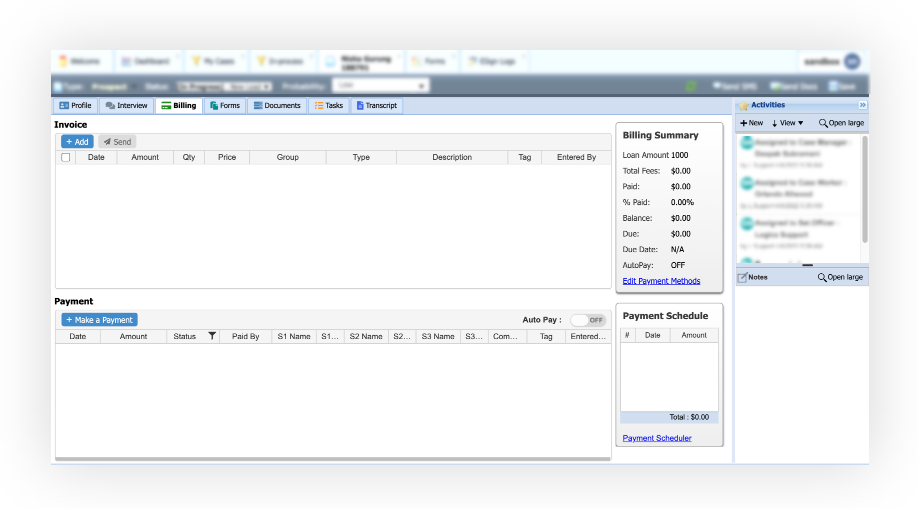Click Open large for Activities
Viewport: 918px width, 508px height.
(x=841, y=123)
